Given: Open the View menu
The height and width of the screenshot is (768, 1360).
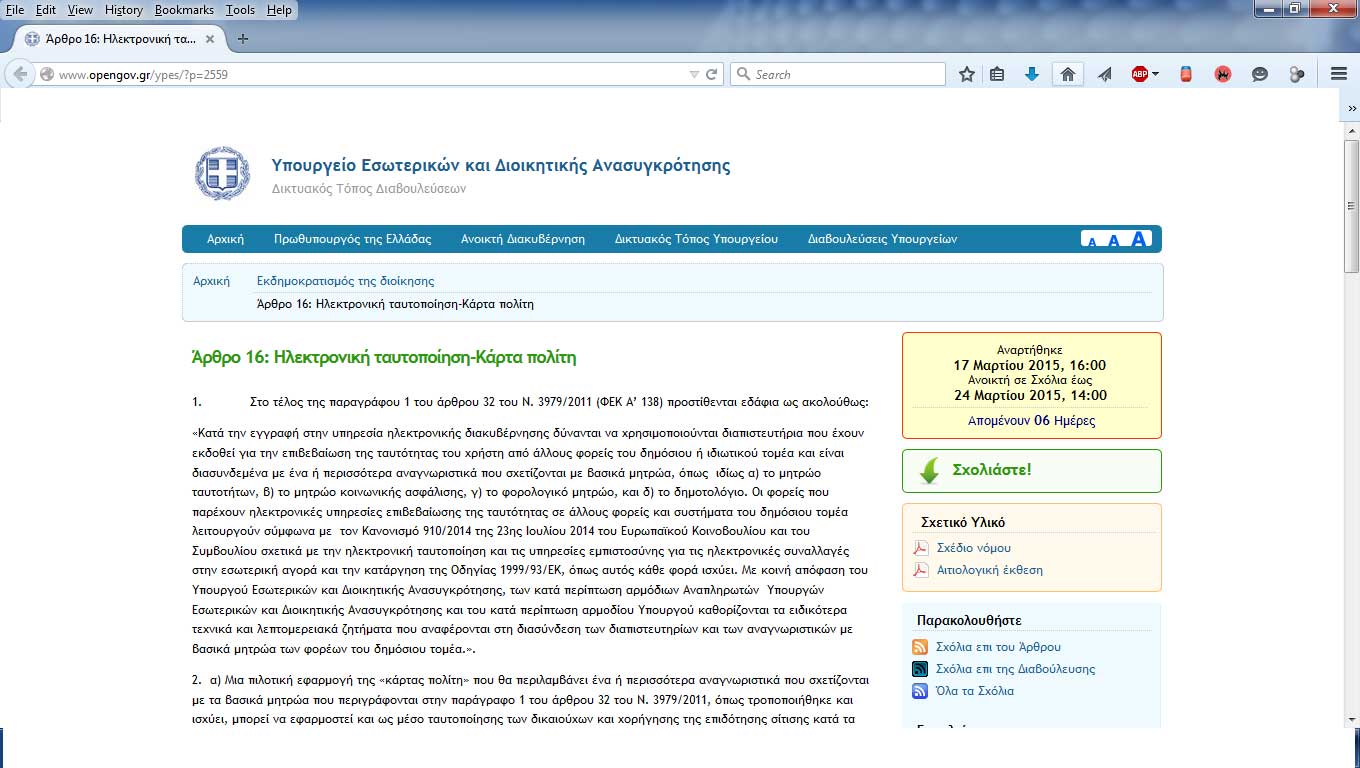Looking at the screenshot, I should pyautogui.click(x=80, y=10).
